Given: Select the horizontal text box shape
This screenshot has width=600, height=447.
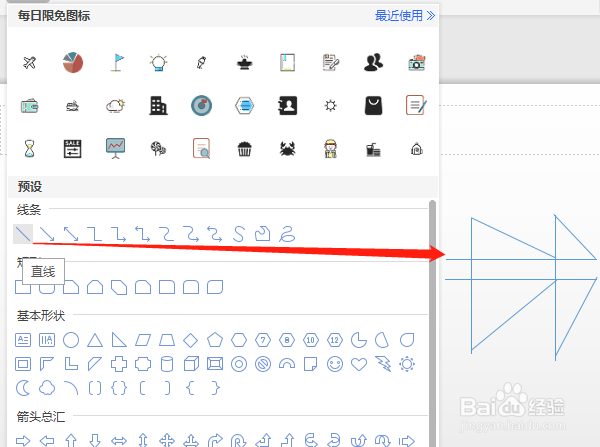Looking at the screenshot, I should (x=23, y=340).
